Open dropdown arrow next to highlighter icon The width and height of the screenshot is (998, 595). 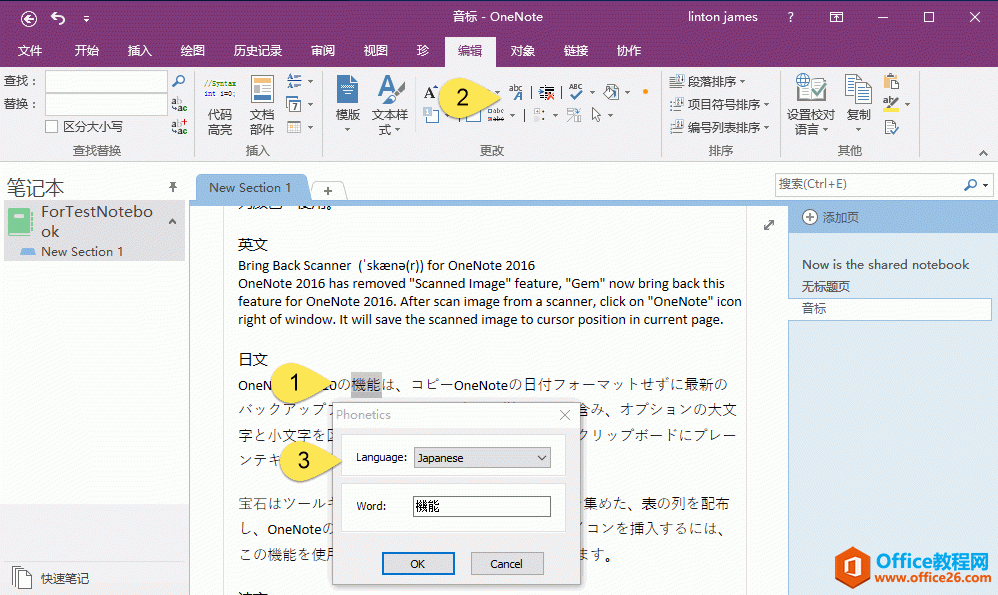(908, 104)
